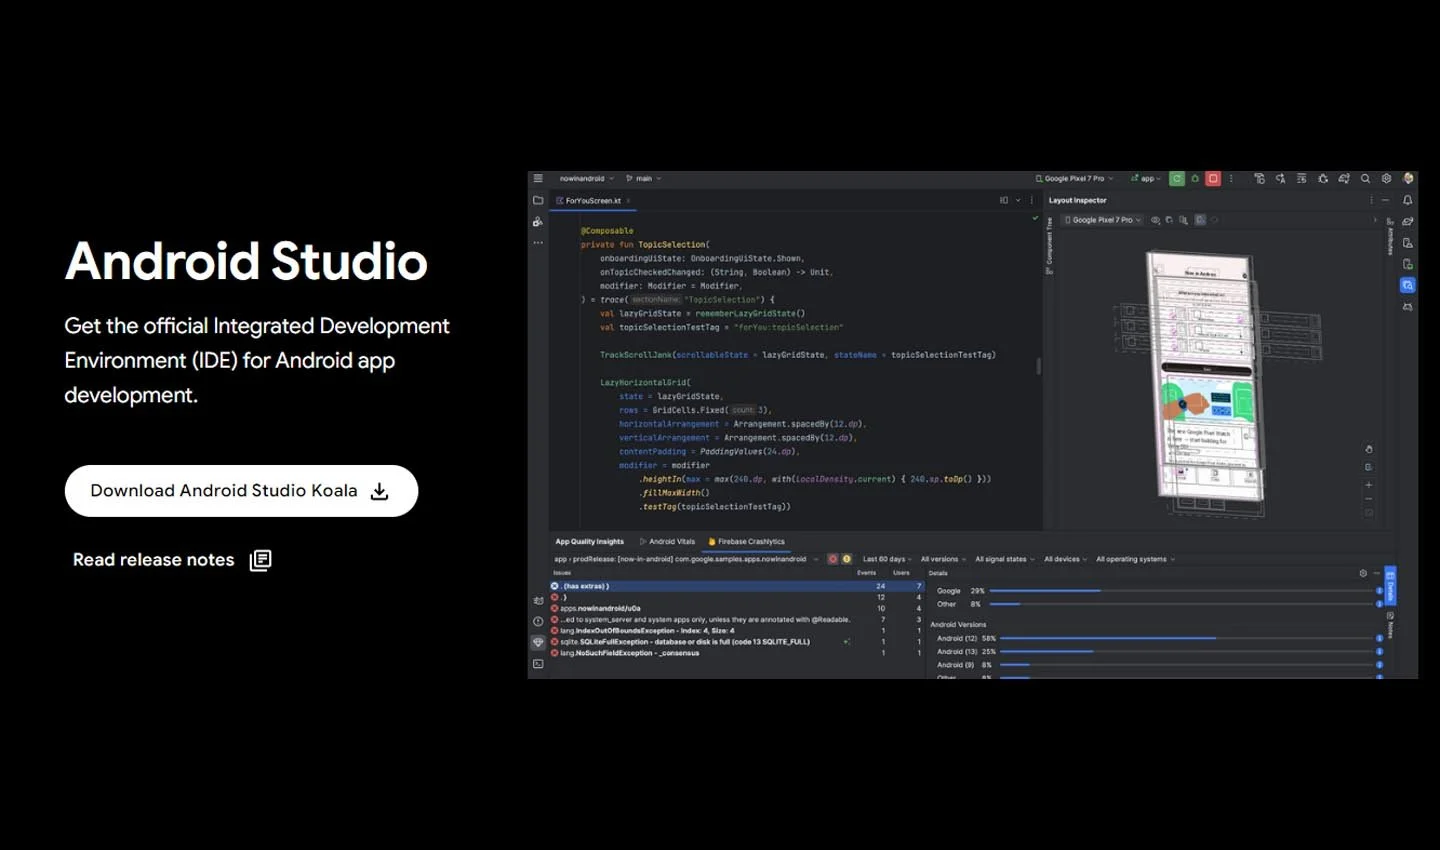
Task: Click the More tool windows ellipsis icon
Action: click(538, 243)
